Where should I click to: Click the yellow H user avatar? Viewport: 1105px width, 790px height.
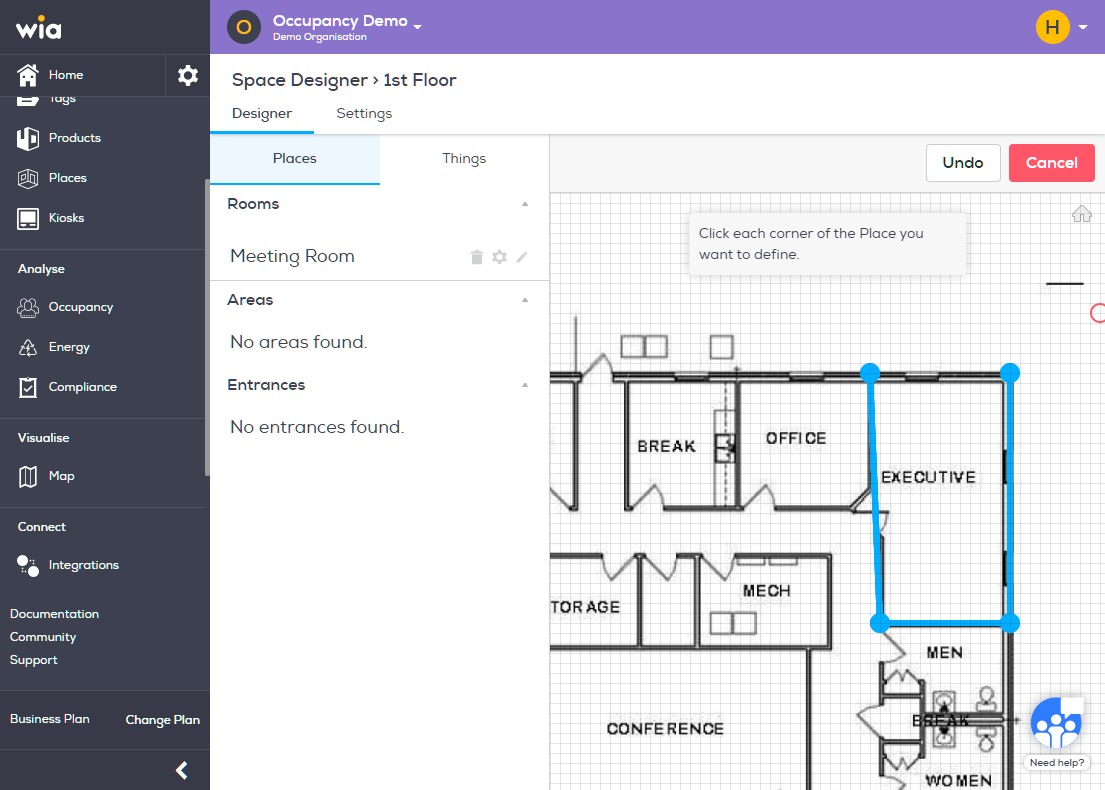(x=1052, y=27)
